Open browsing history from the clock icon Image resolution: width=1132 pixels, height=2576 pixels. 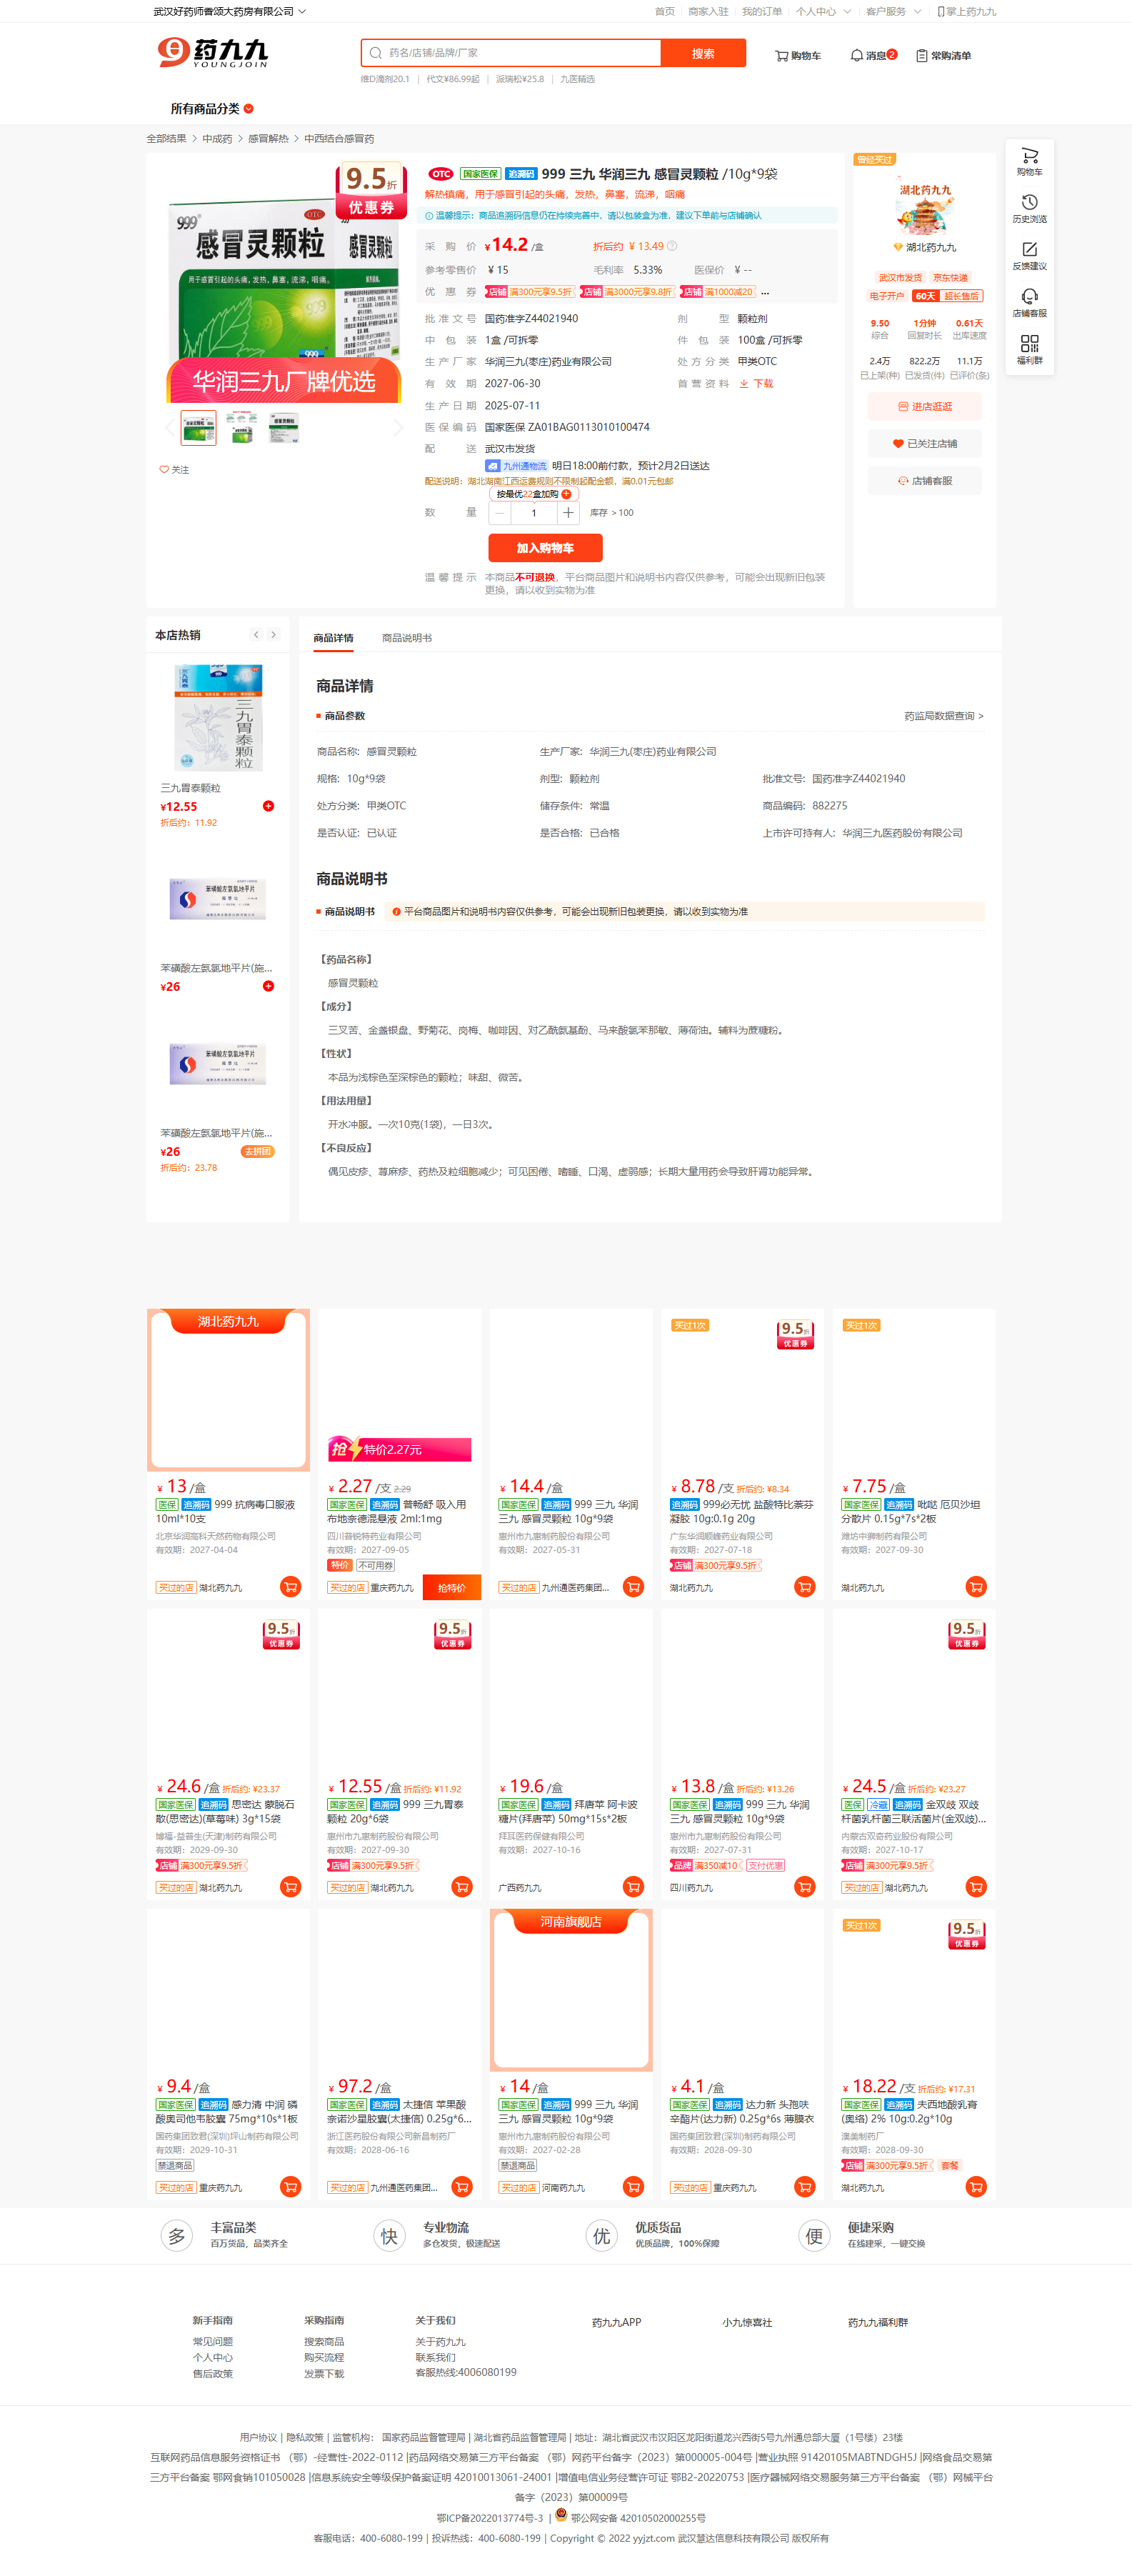coord(1029,203)
